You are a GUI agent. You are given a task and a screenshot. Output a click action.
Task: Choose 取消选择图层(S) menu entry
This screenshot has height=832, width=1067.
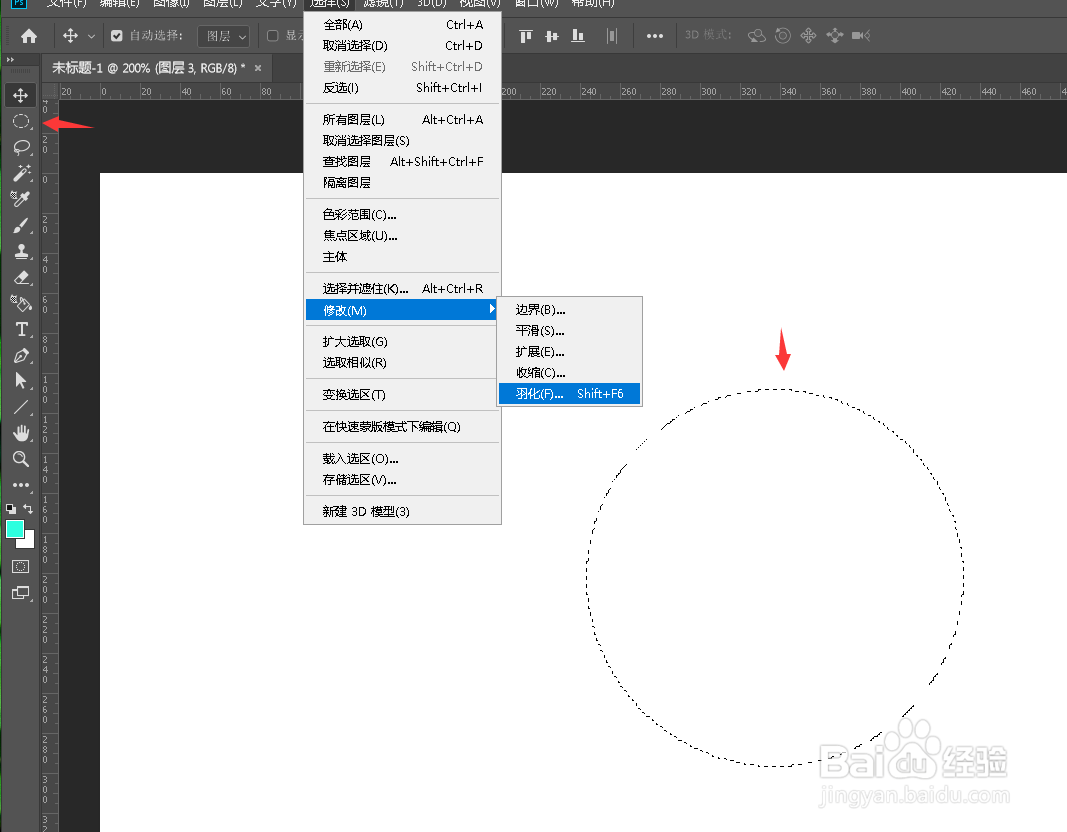click(x=402, y=141)
